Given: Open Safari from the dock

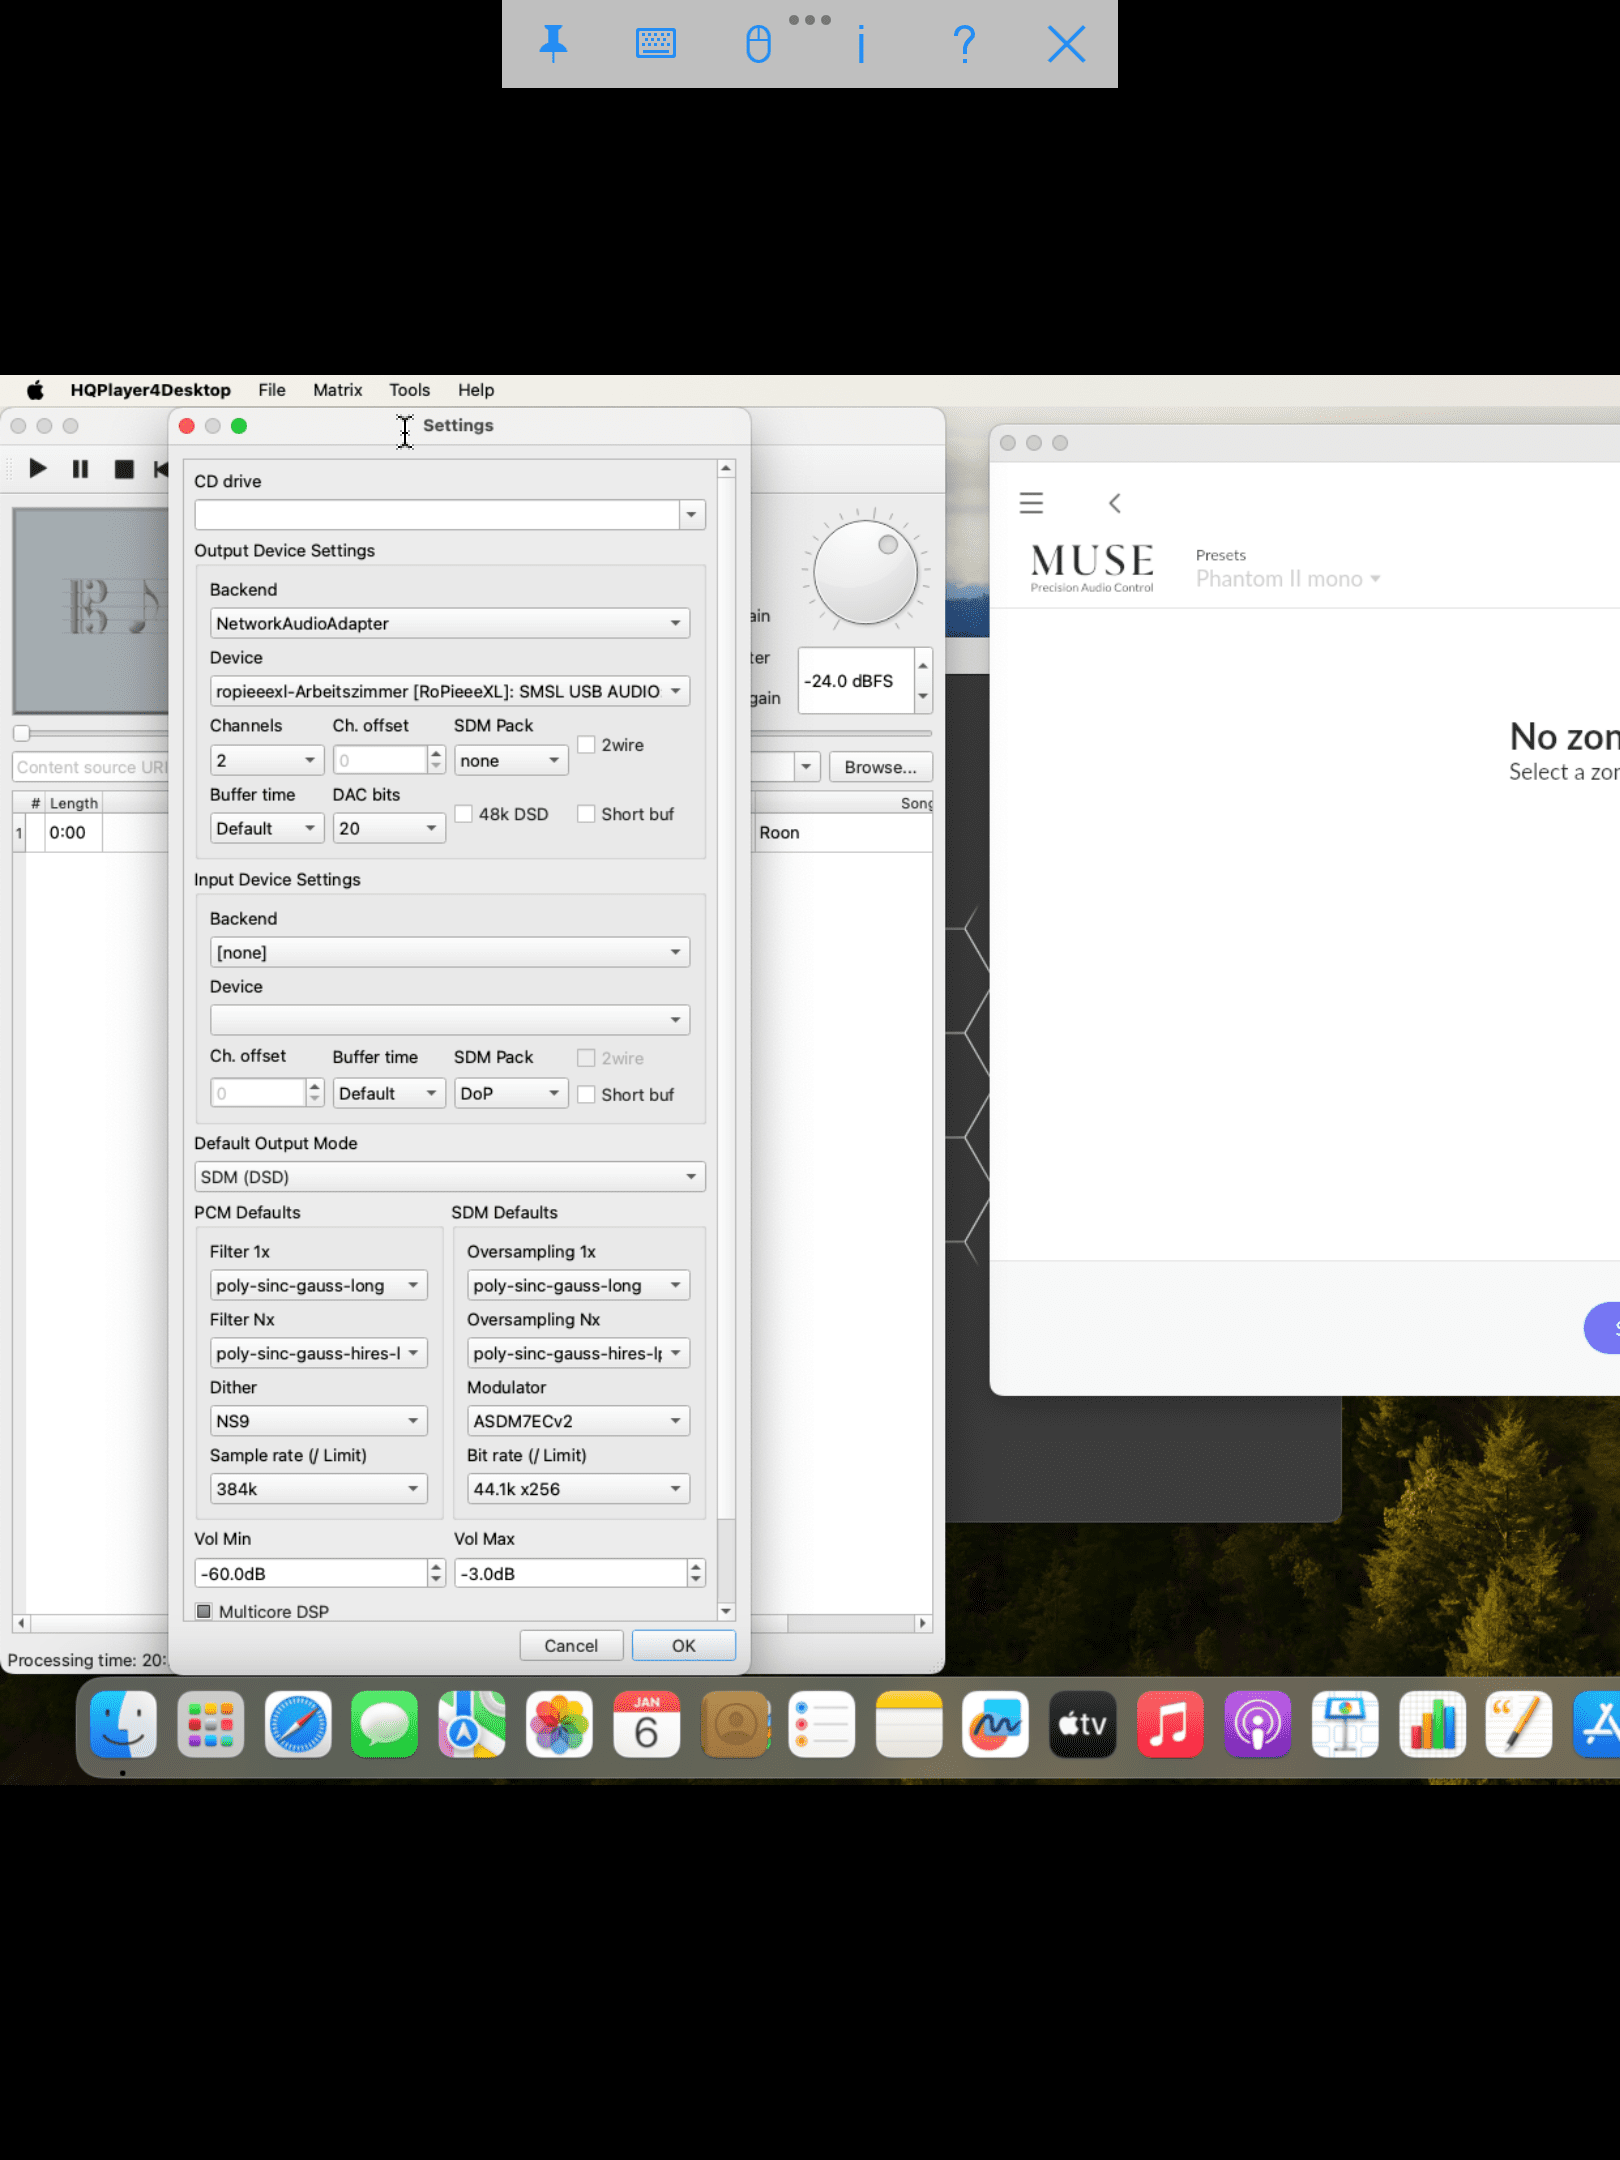Looking at the screenshot, I should click(x=298, y=1724).
